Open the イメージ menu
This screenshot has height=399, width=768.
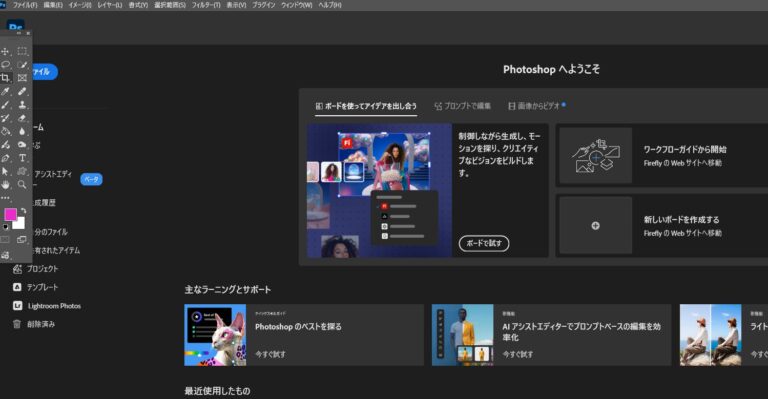pyautogui.click(x=80, y=5)
